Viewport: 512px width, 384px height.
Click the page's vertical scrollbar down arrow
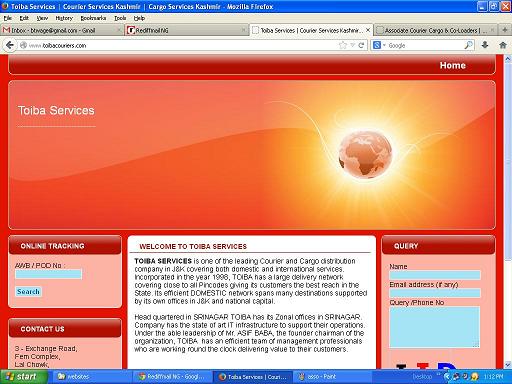click(x=508, y=365)
